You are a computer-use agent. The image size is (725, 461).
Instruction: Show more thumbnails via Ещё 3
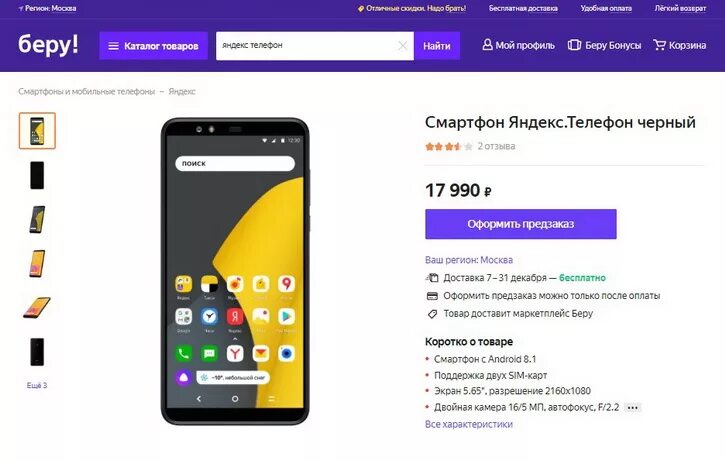(x=37, y=385)
